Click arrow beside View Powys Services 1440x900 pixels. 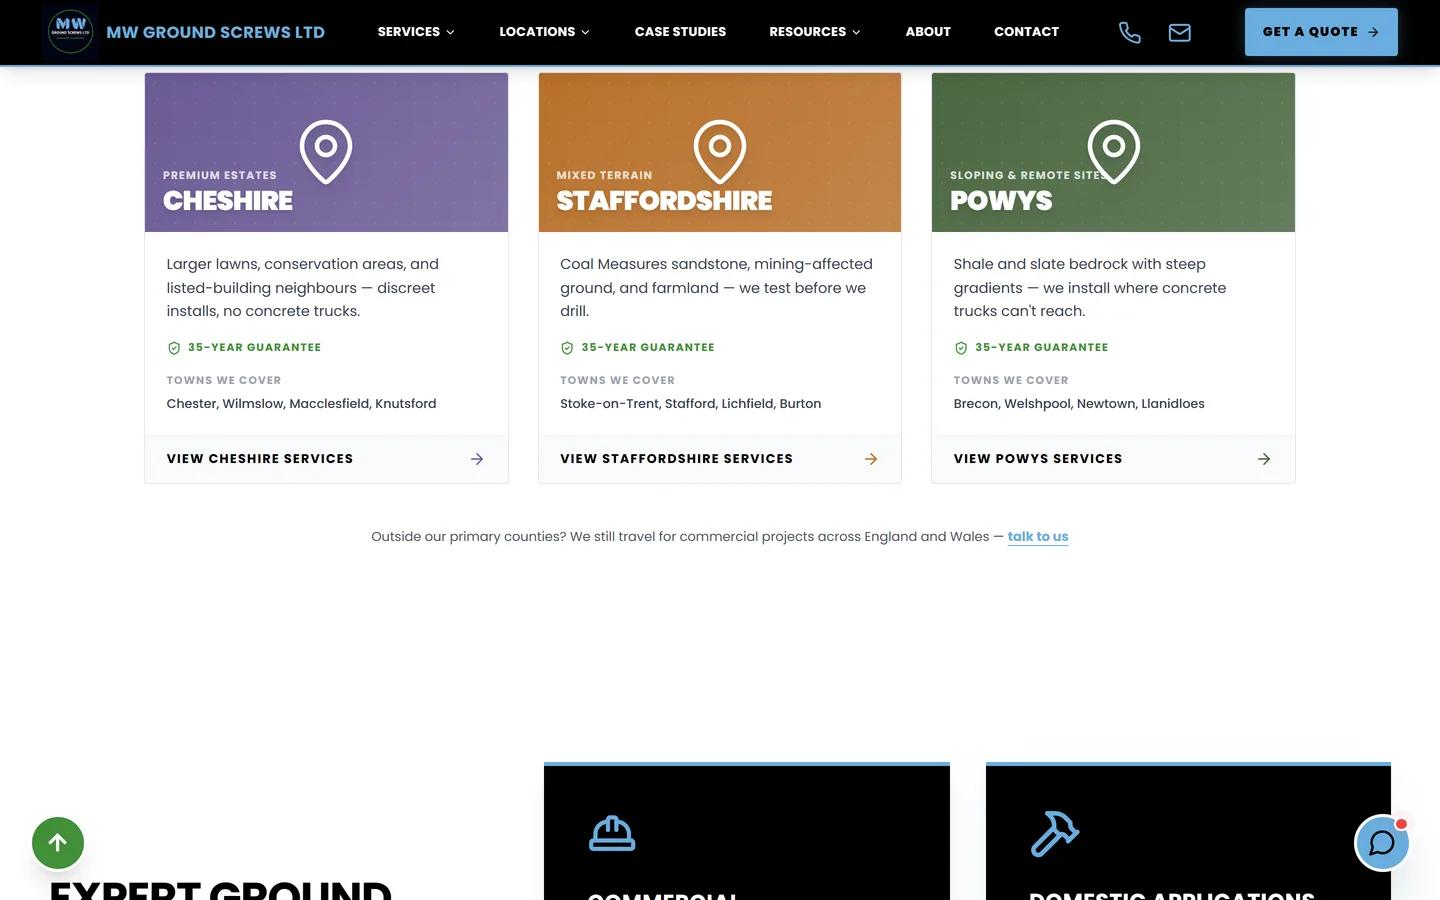point(1264,459)
